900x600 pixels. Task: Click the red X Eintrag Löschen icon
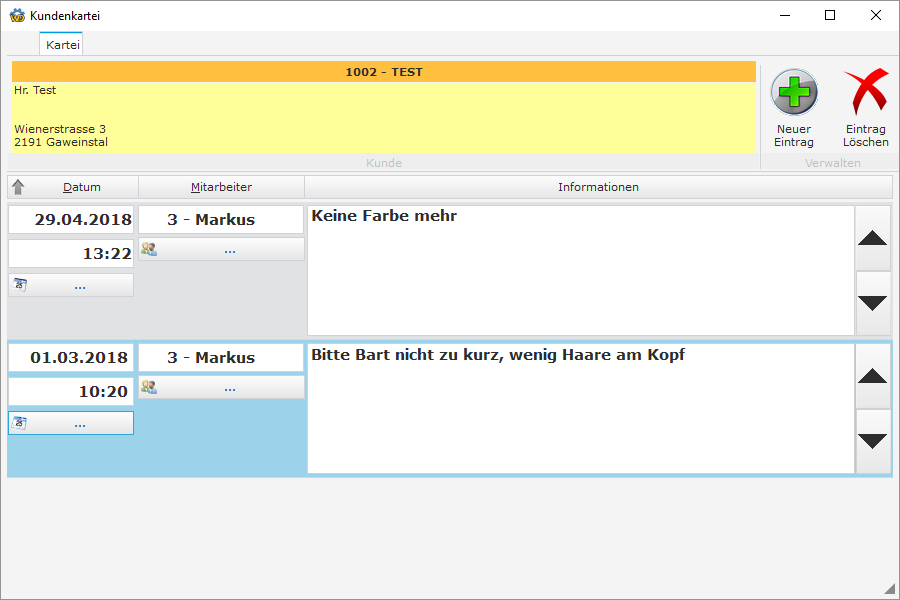pos(866,92)
